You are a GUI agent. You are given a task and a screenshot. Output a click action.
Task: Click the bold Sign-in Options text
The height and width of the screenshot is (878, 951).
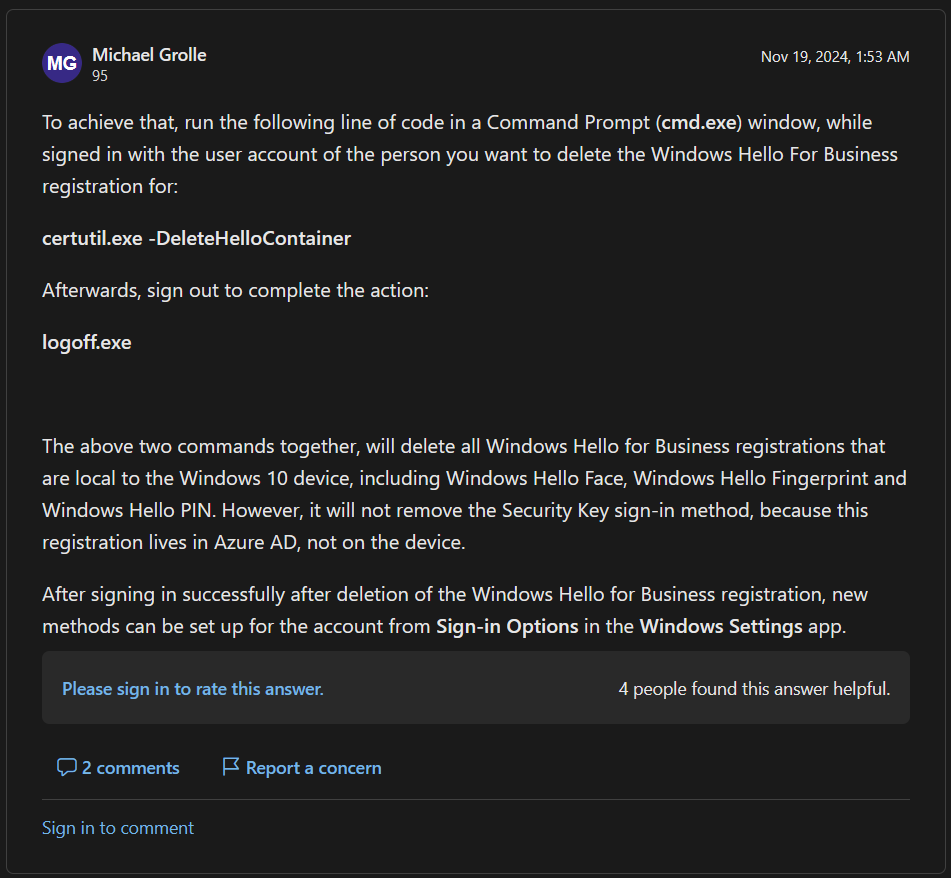pyautogui.click(x=507, y=626)
